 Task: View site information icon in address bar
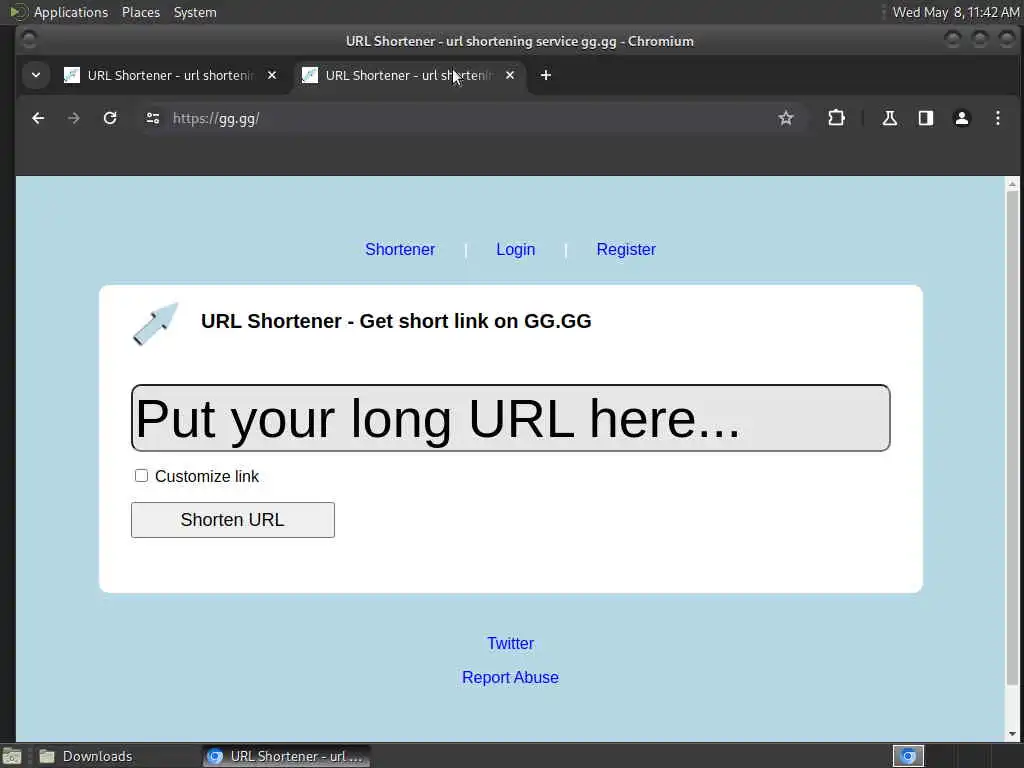(153, 118)
